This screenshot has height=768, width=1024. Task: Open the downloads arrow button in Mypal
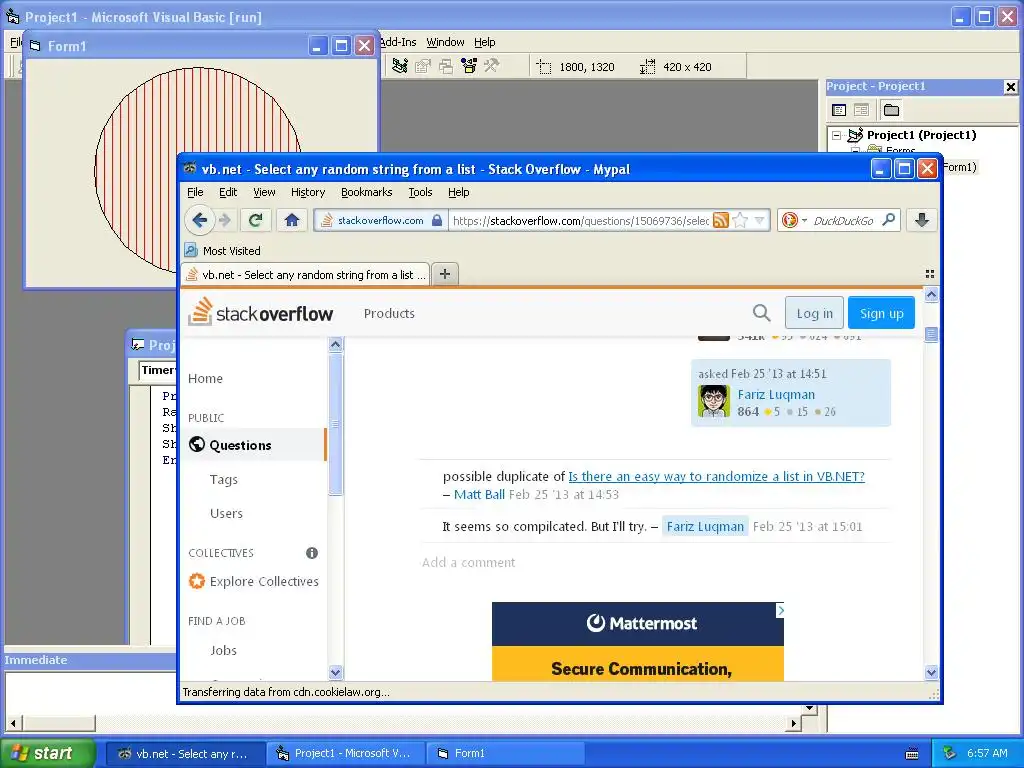pos(921,220)
